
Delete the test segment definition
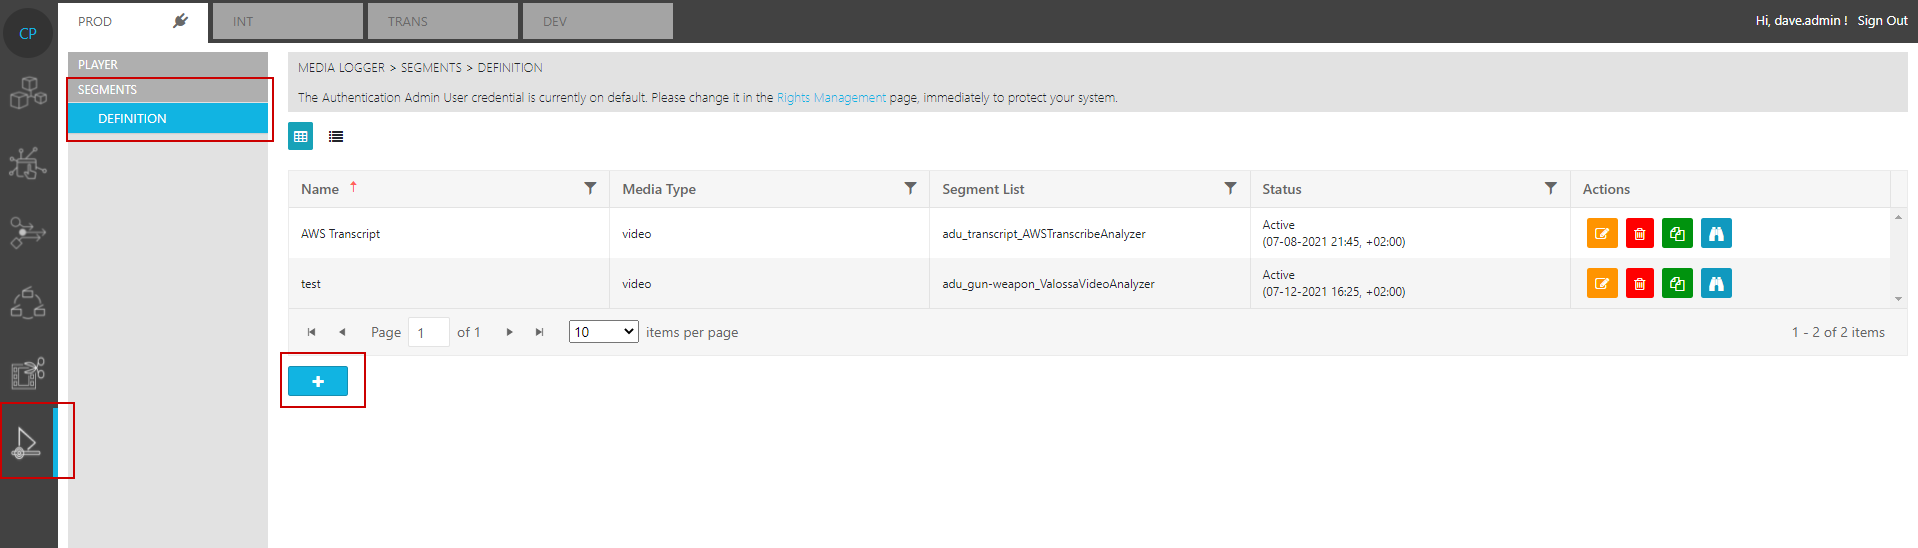[x=1639, y=284]
